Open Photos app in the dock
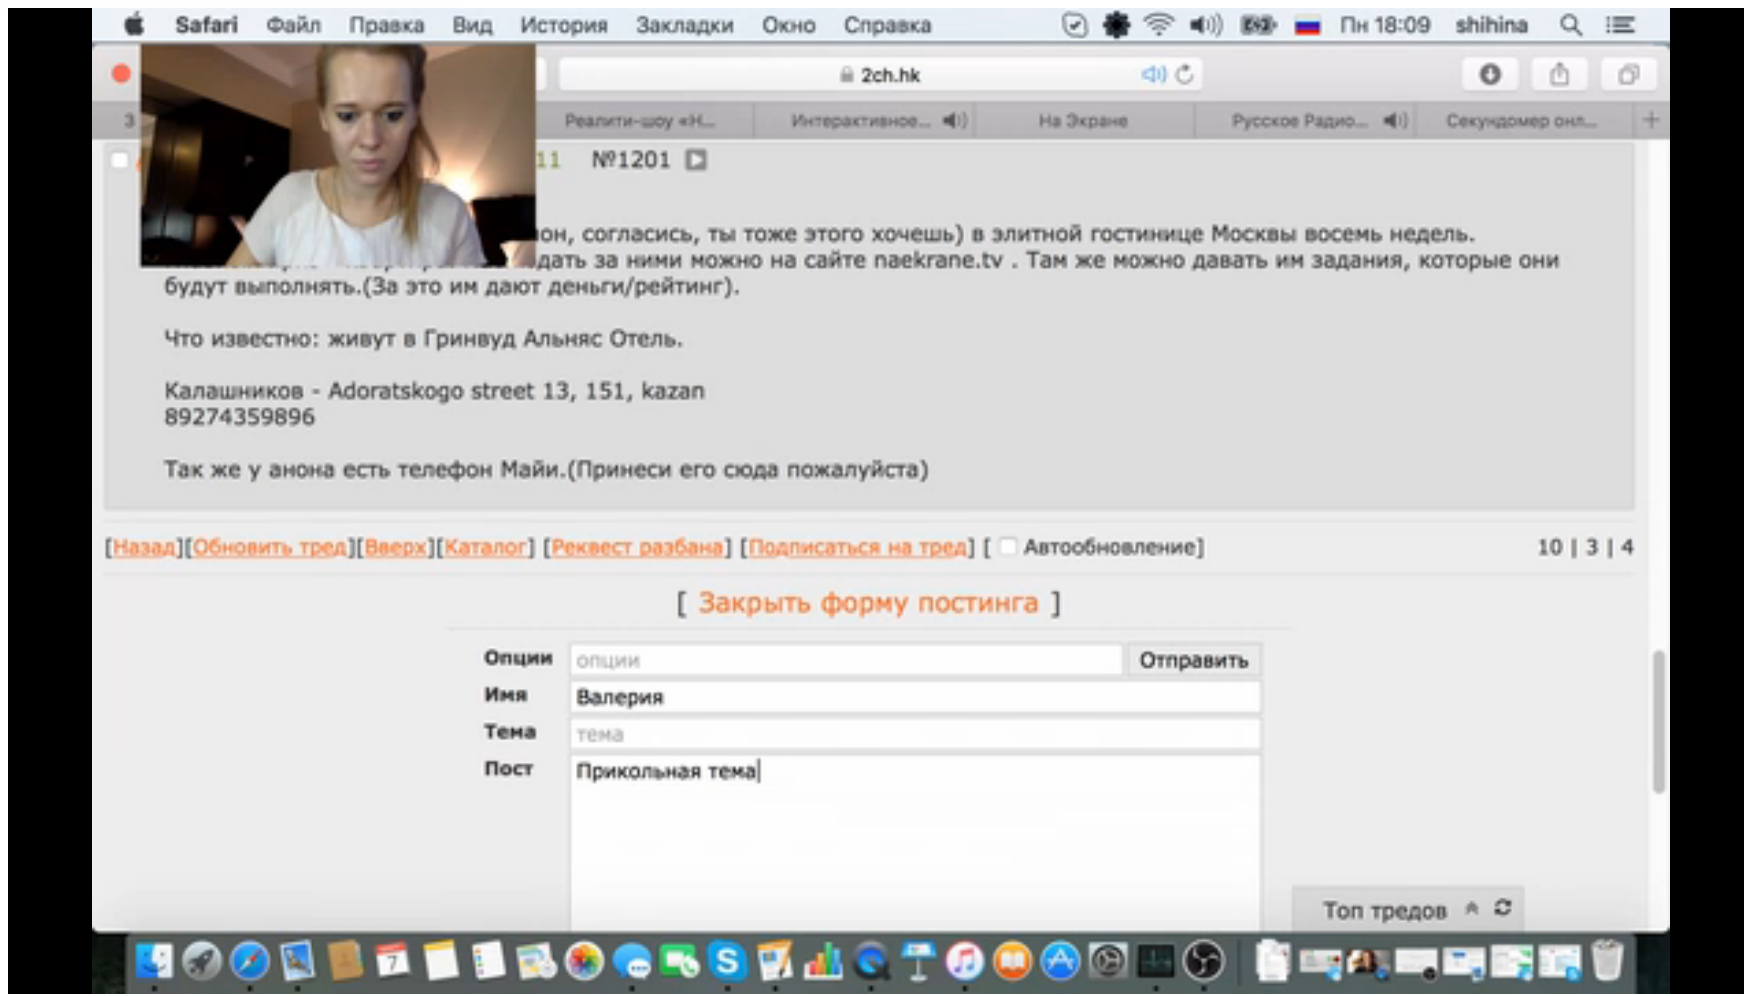 click(584, 961)
